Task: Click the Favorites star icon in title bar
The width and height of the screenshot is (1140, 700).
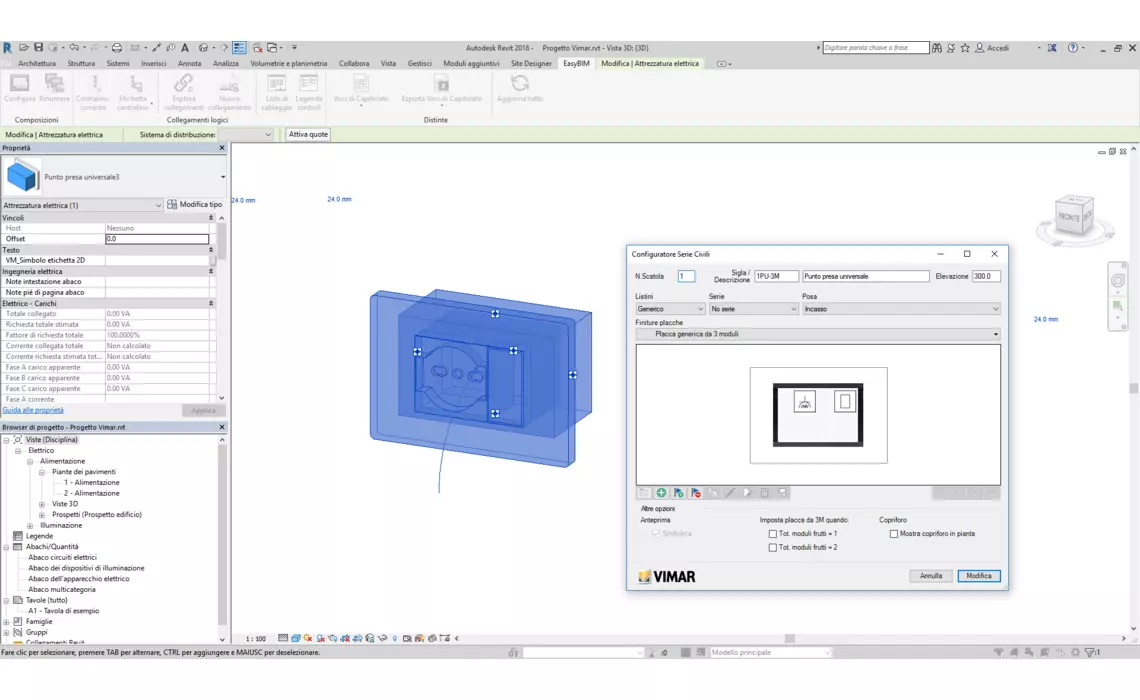Action: click(965, 48)
